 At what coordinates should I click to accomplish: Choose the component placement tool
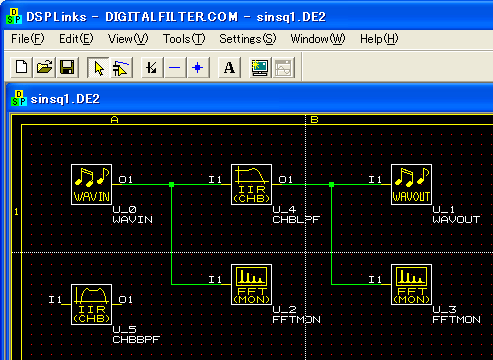click(x=121, y=68)
